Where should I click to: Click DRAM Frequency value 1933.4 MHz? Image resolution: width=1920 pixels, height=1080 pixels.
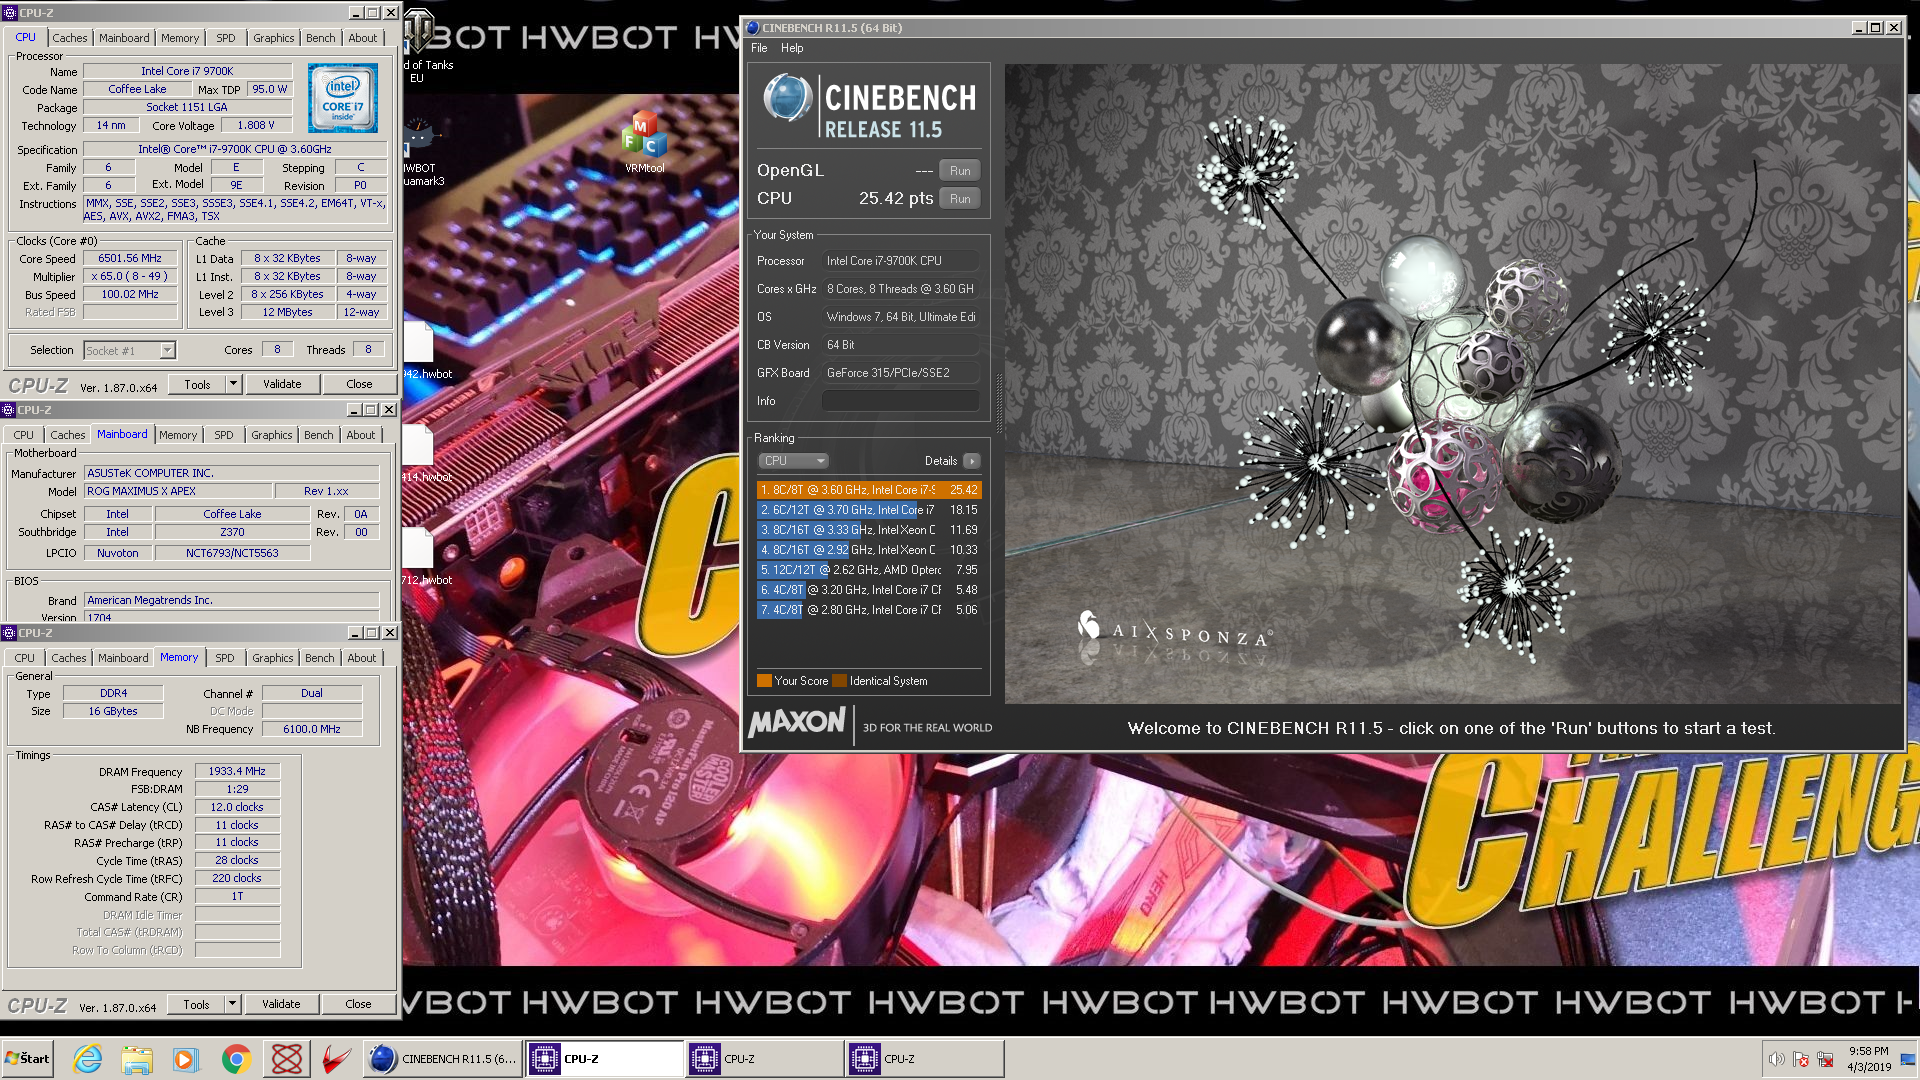[x=237, y=771]
